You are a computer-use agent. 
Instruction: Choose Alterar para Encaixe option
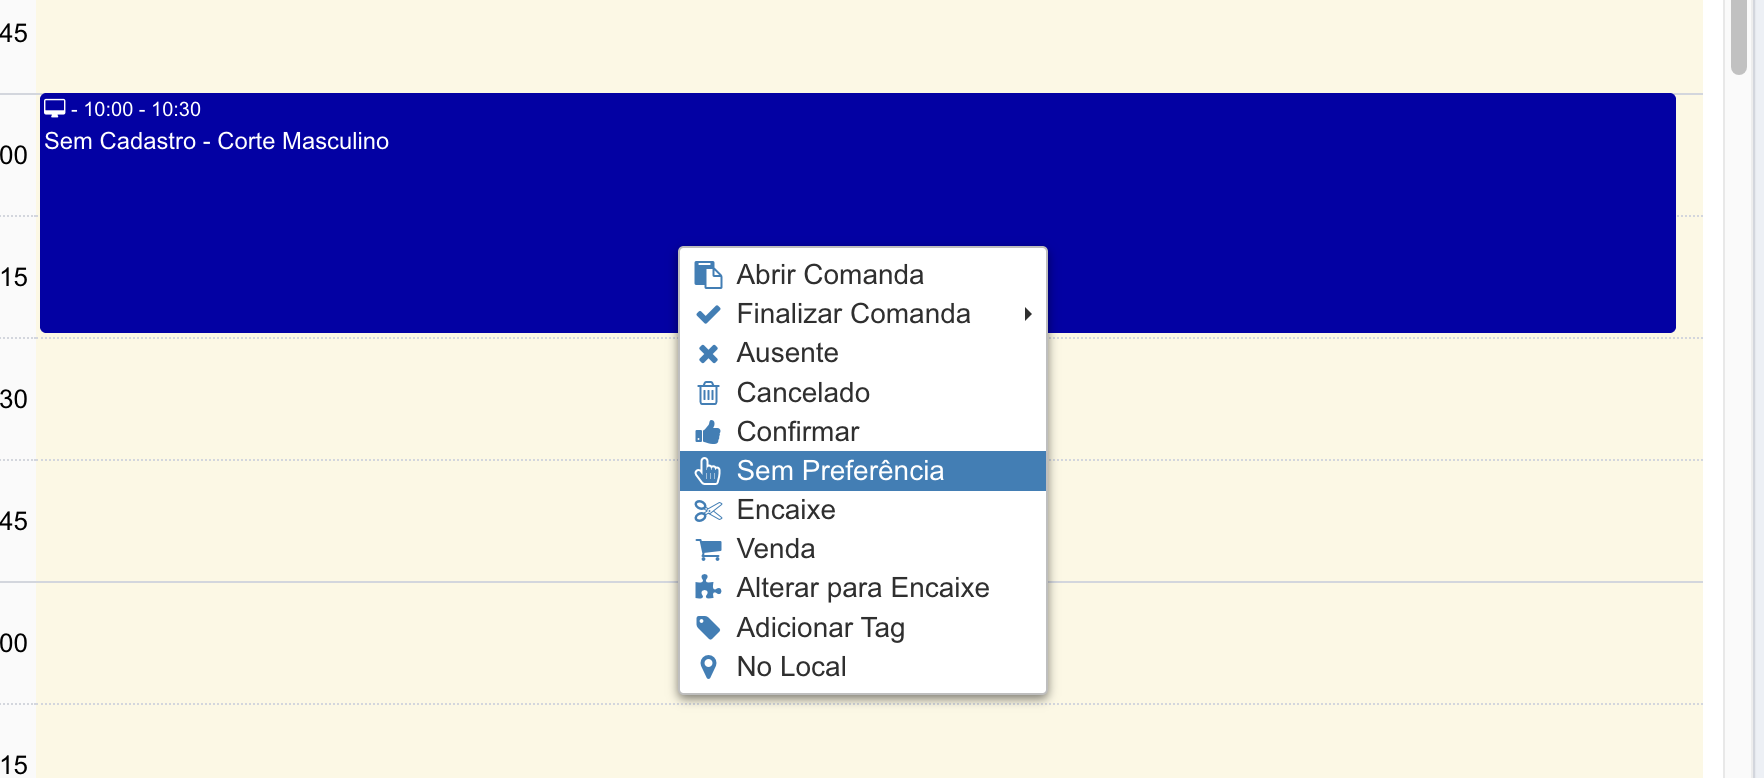coord(862,588)
